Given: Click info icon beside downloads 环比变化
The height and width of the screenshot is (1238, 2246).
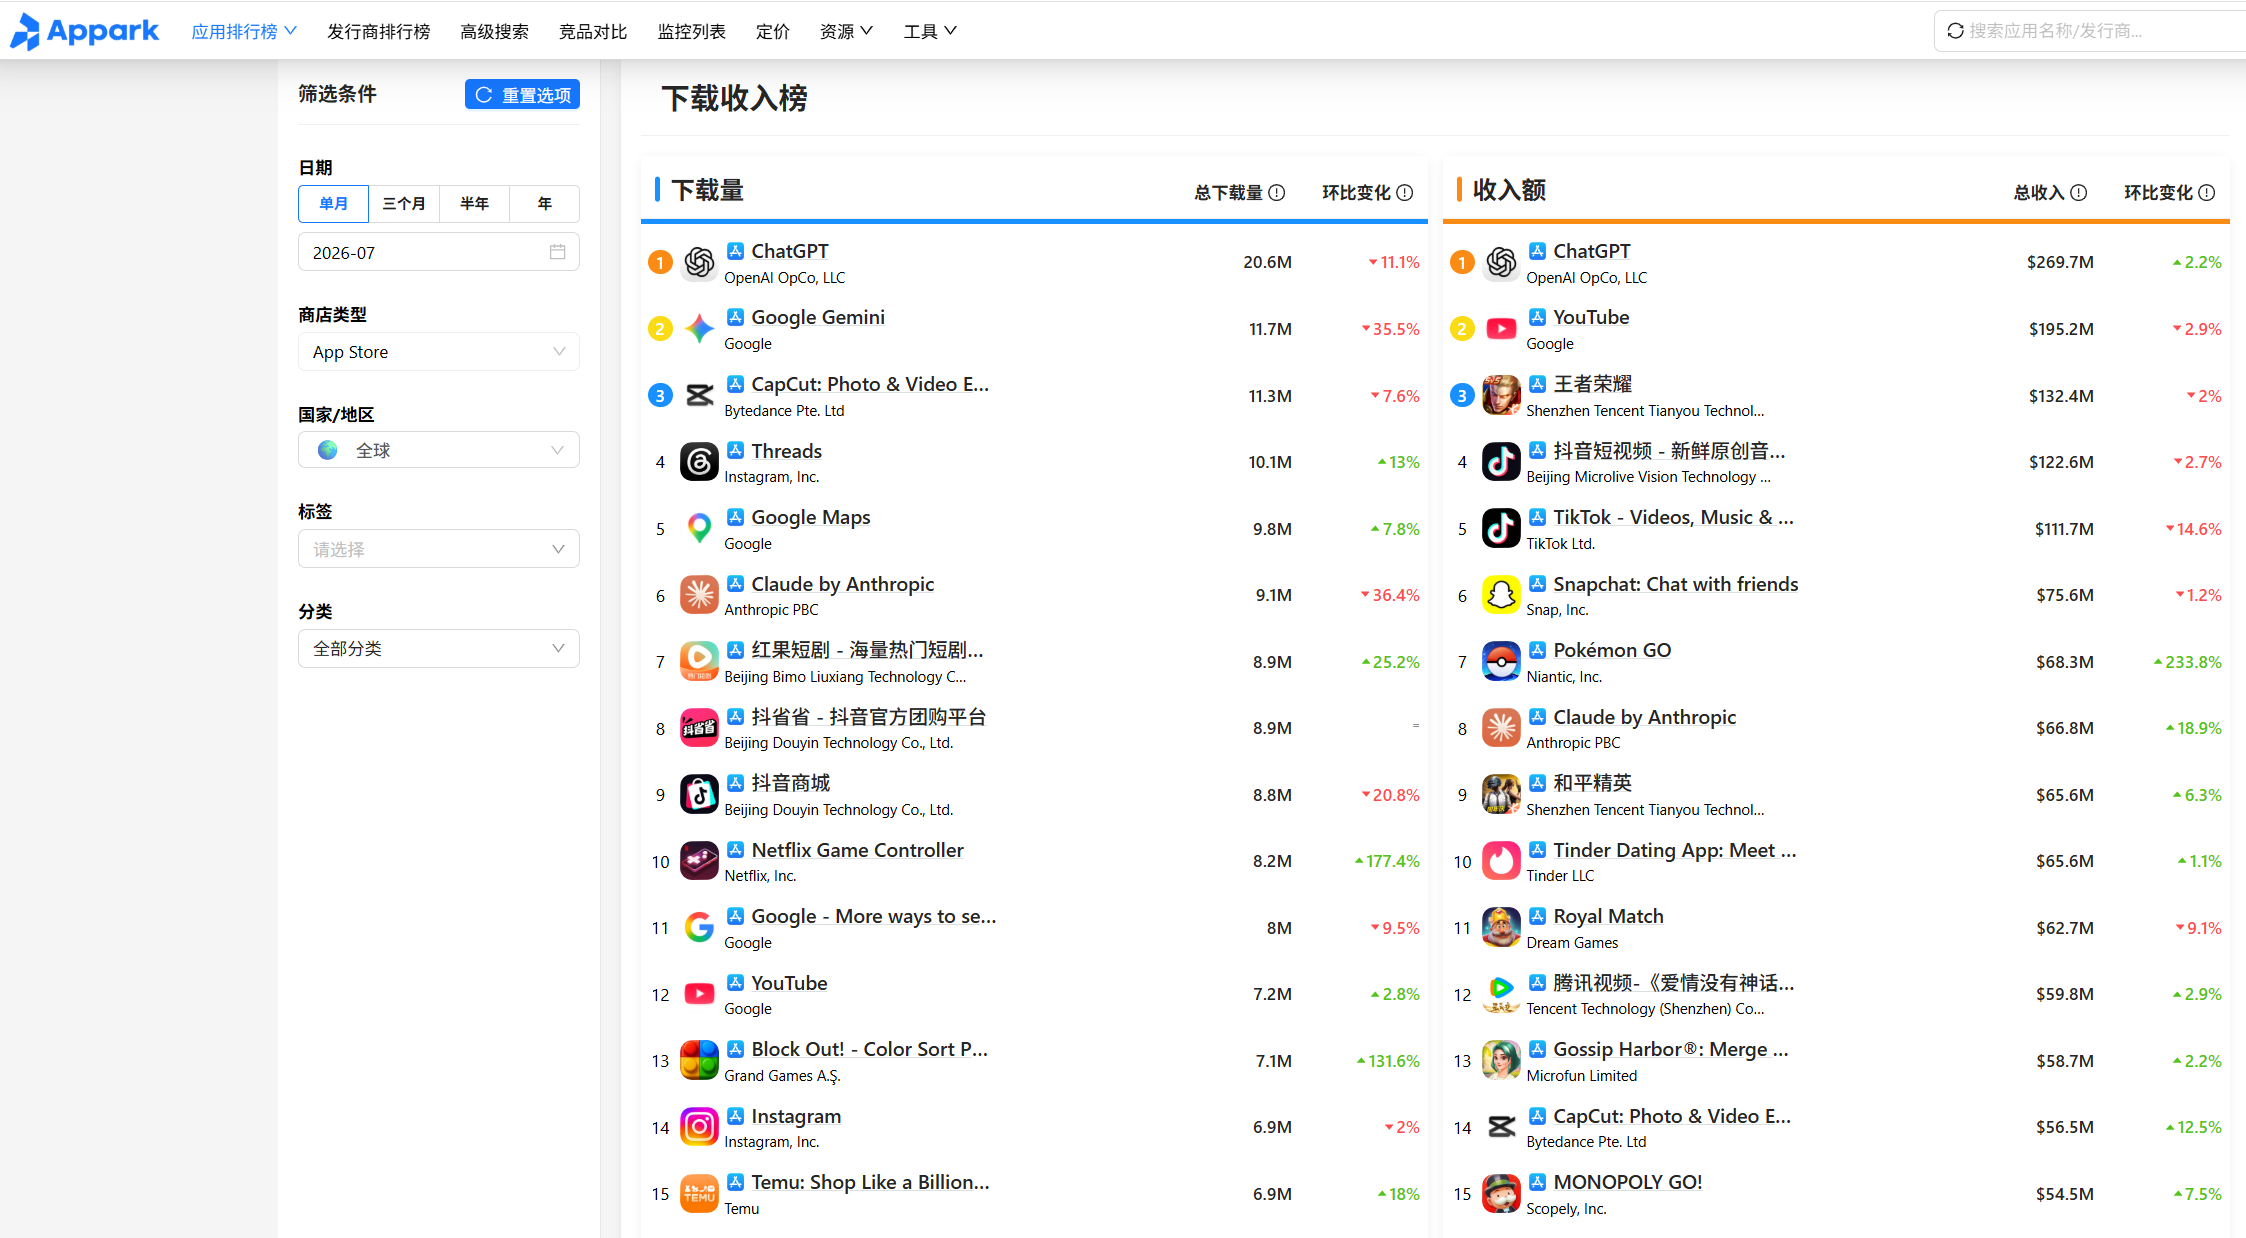Looking at the screenshot, I should pos(1405,193).
